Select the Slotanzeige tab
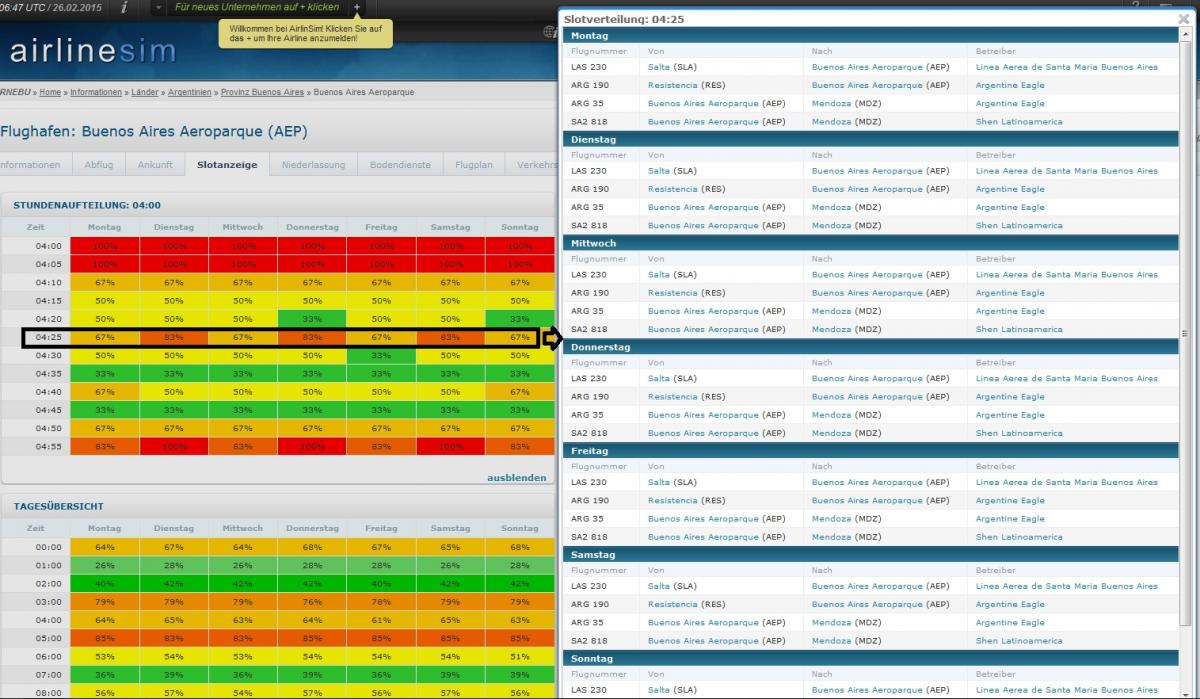The height and width of the screenshot is (699, 1200). 227,164
